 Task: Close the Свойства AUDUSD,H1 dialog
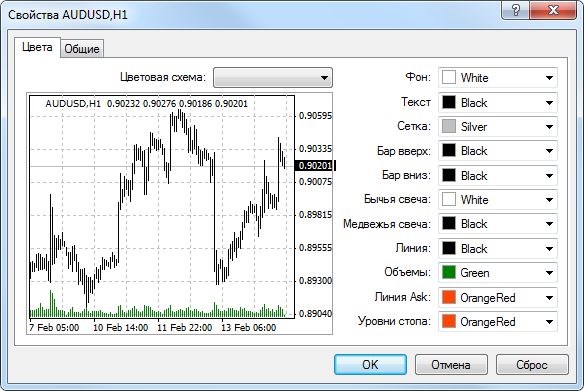click(553, 10)
